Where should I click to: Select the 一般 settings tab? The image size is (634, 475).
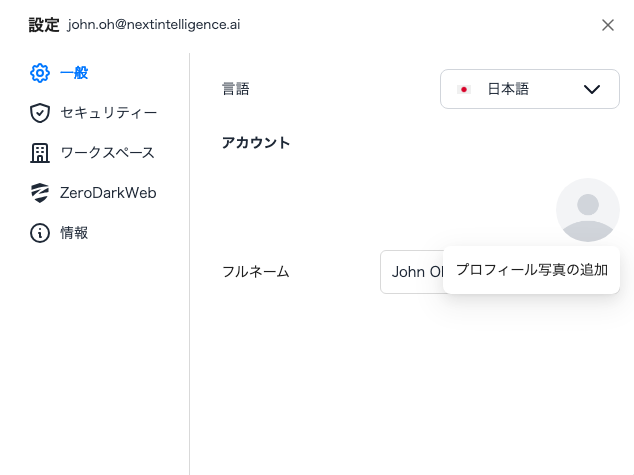click(74, 73)
